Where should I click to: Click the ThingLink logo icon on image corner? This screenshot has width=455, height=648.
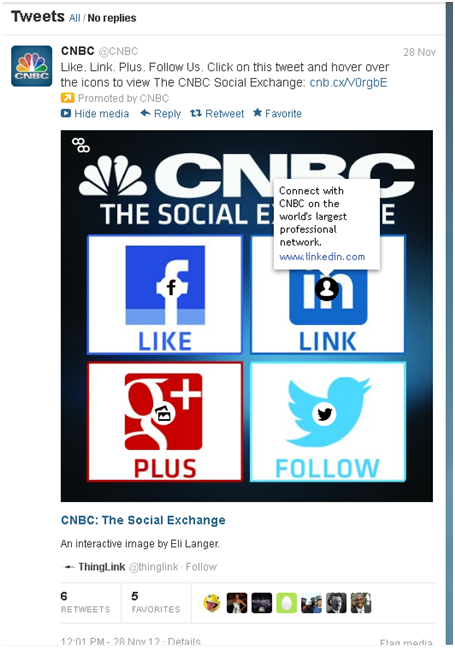point(81,145)
